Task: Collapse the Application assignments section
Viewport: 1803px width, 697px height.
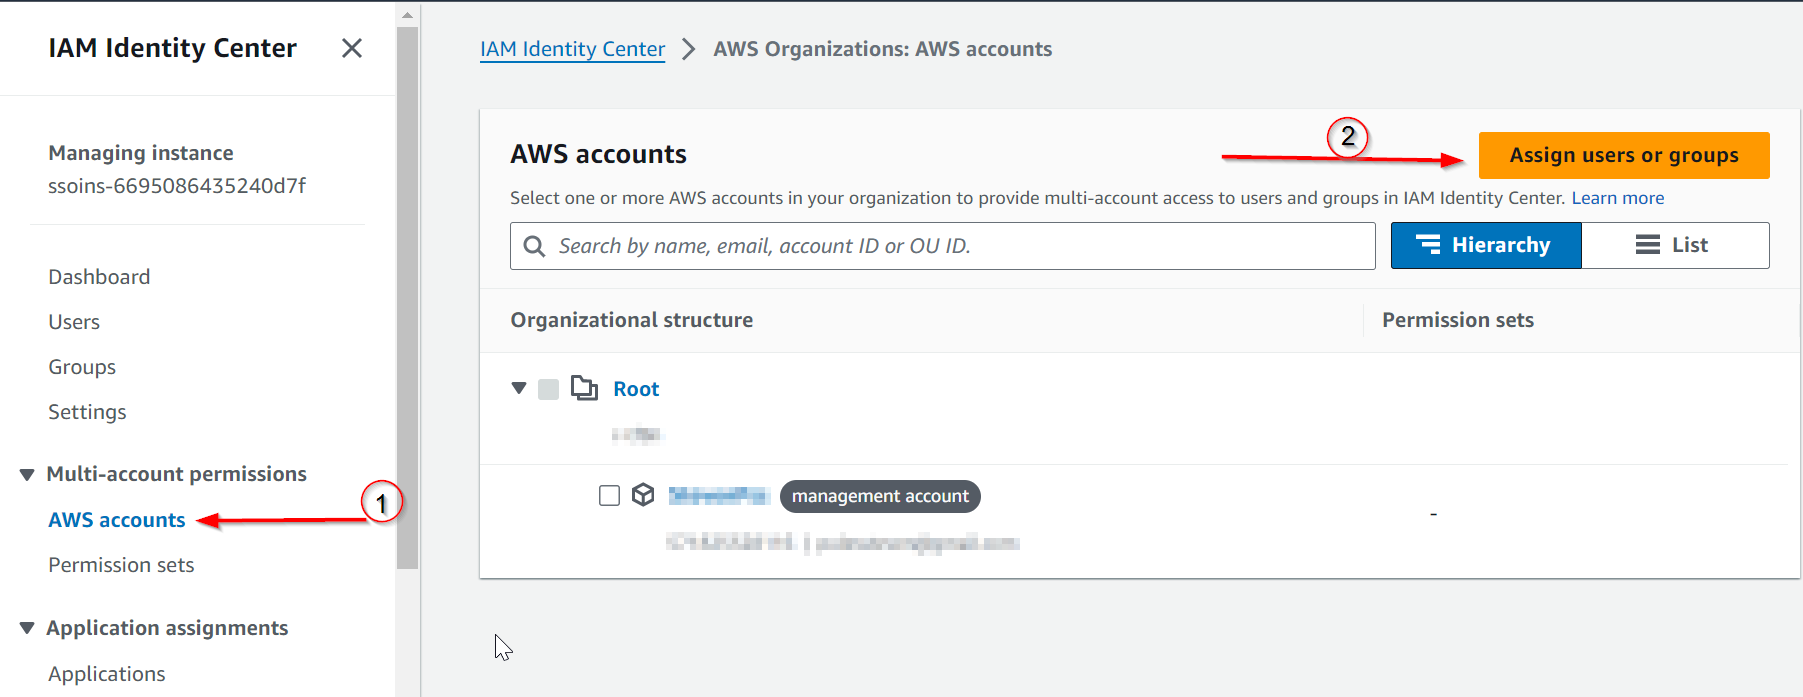Action: 27,628
